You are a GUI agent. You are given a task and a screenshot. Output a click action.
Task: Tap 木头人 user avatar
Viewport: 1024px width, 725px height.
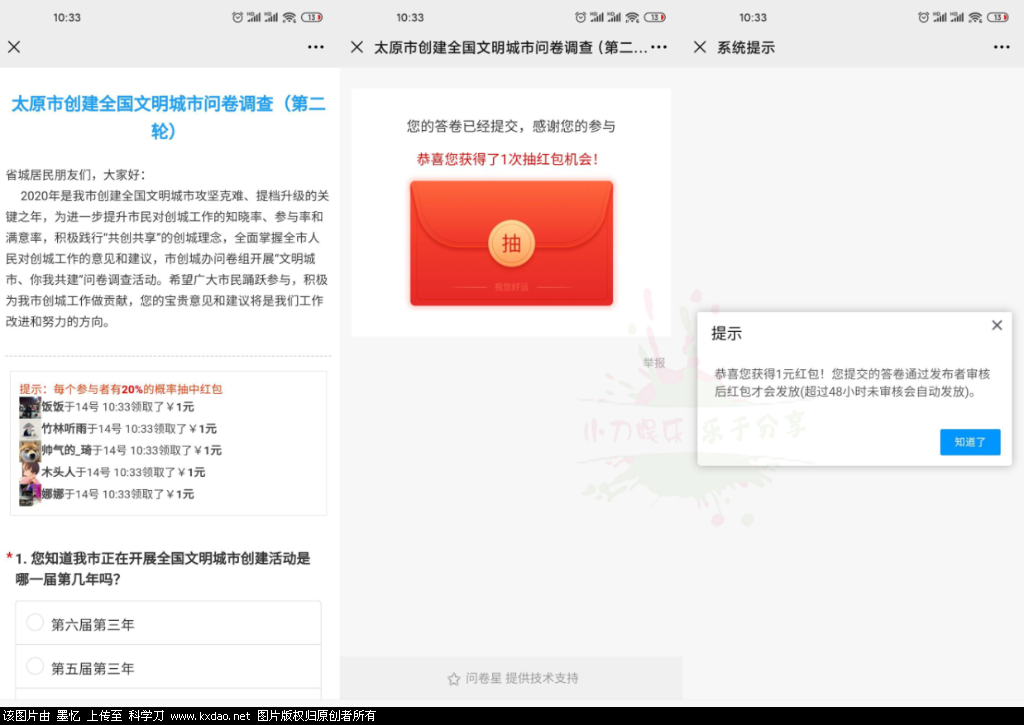coord(29,472)
